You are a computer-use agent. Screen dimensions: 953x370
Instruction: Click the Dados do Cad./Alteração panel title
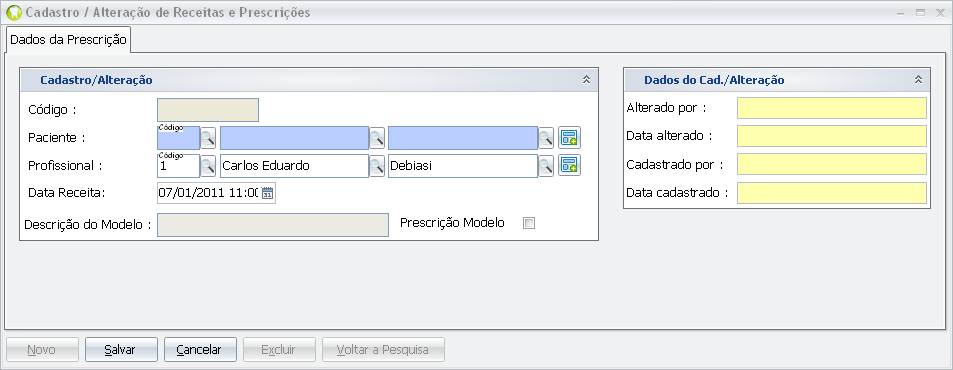click(714, 80)
